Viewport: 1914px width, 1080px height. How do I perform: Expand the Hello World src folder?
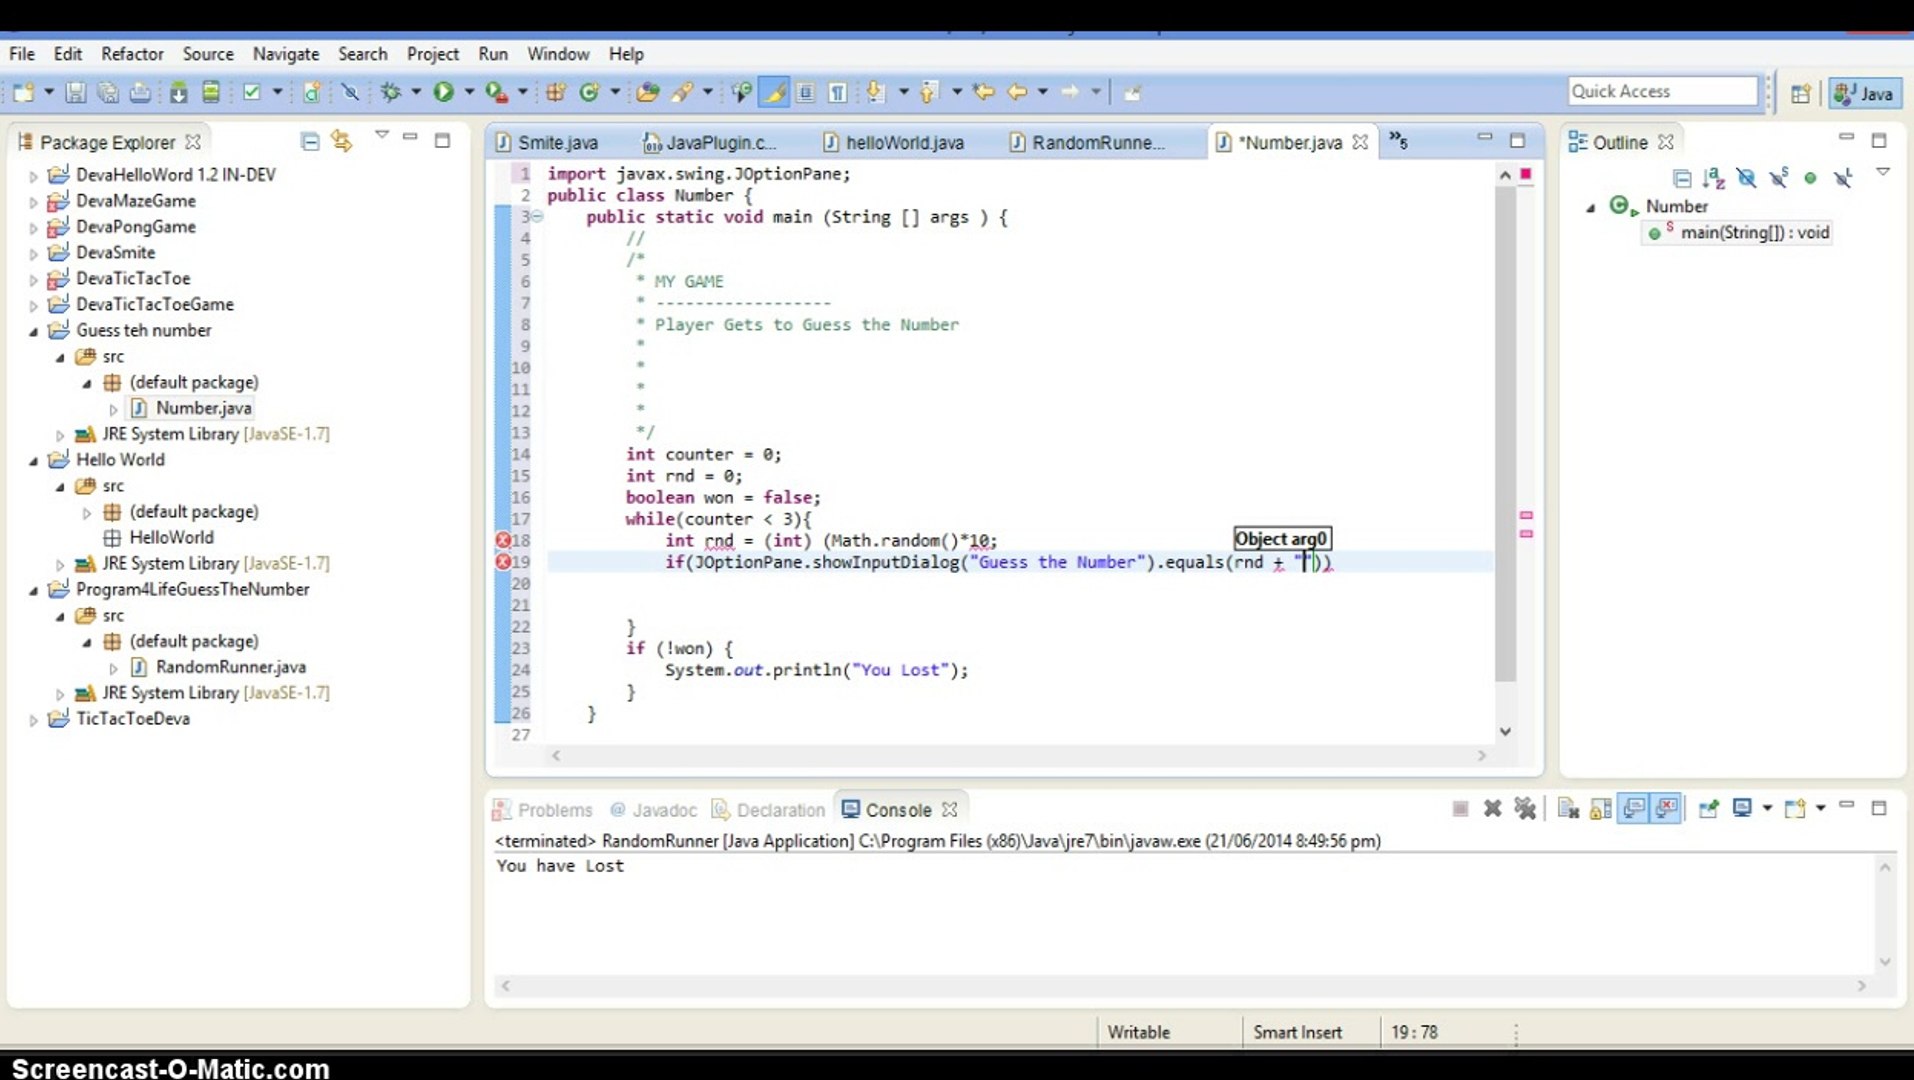click(x=62, y=486)
